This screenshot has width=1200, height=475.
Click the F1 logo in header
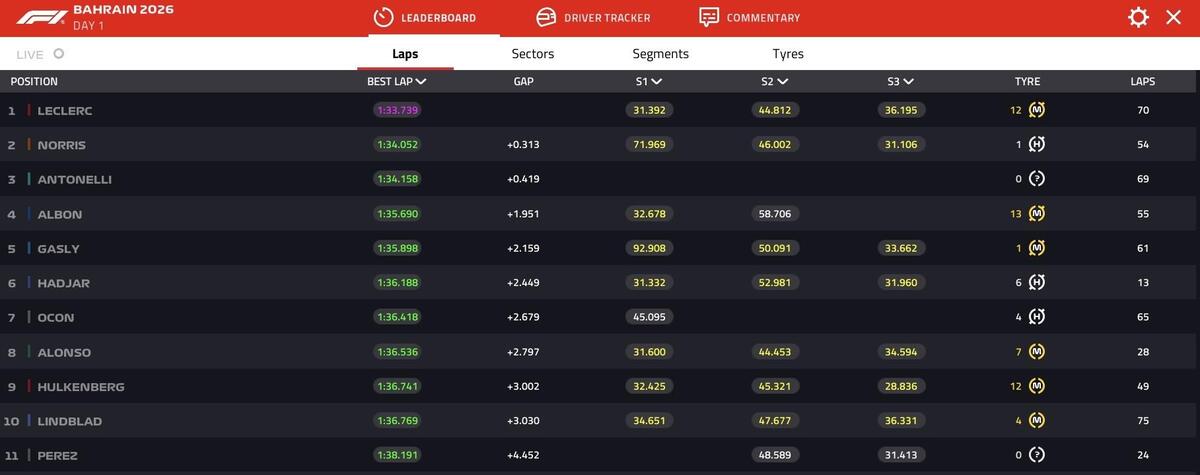point(42,17)
